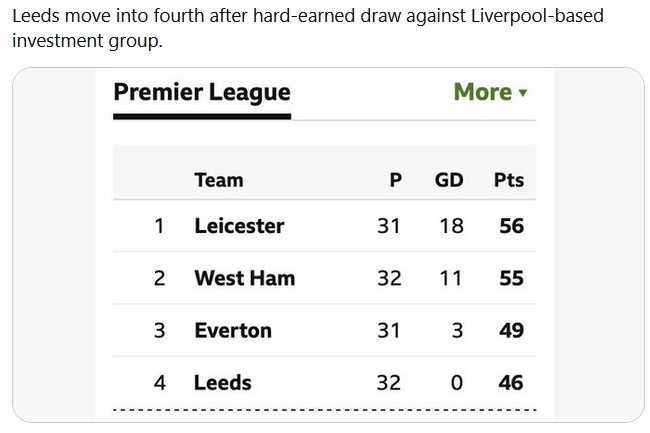Sort by the P column header

click(x=395, y=180)
